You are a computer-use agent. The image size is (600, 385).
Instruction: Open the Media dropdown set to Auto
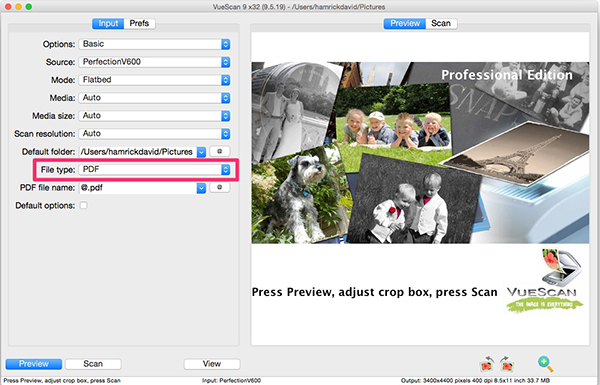pyautogui.click(x=154, y=98)
